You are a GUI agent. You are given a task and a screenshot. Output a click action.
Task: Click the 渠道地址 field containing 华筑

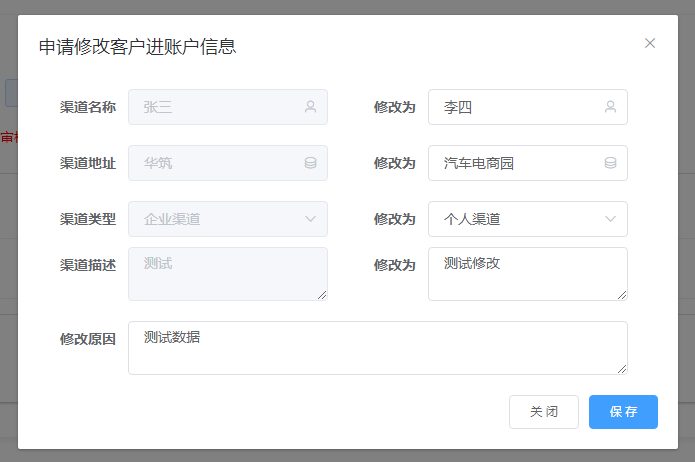(215, 163)
